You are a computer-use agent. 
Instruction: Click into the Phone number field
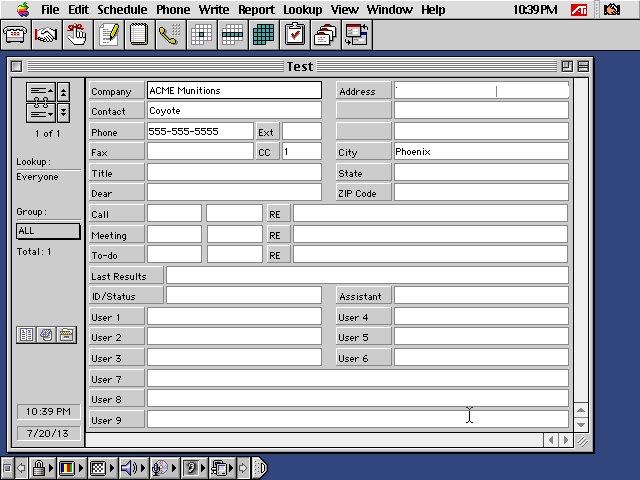click(199, 132)
